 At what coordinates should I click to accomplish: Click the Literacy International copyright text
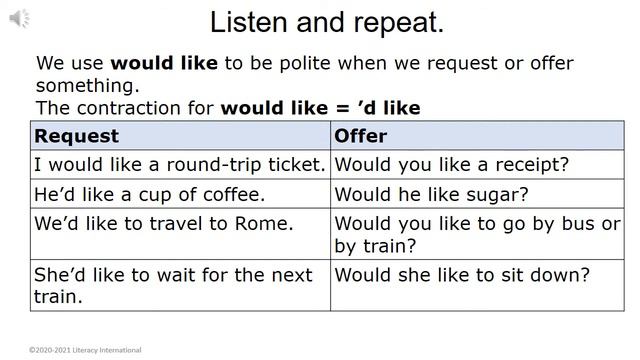click(x=85, y=350)
